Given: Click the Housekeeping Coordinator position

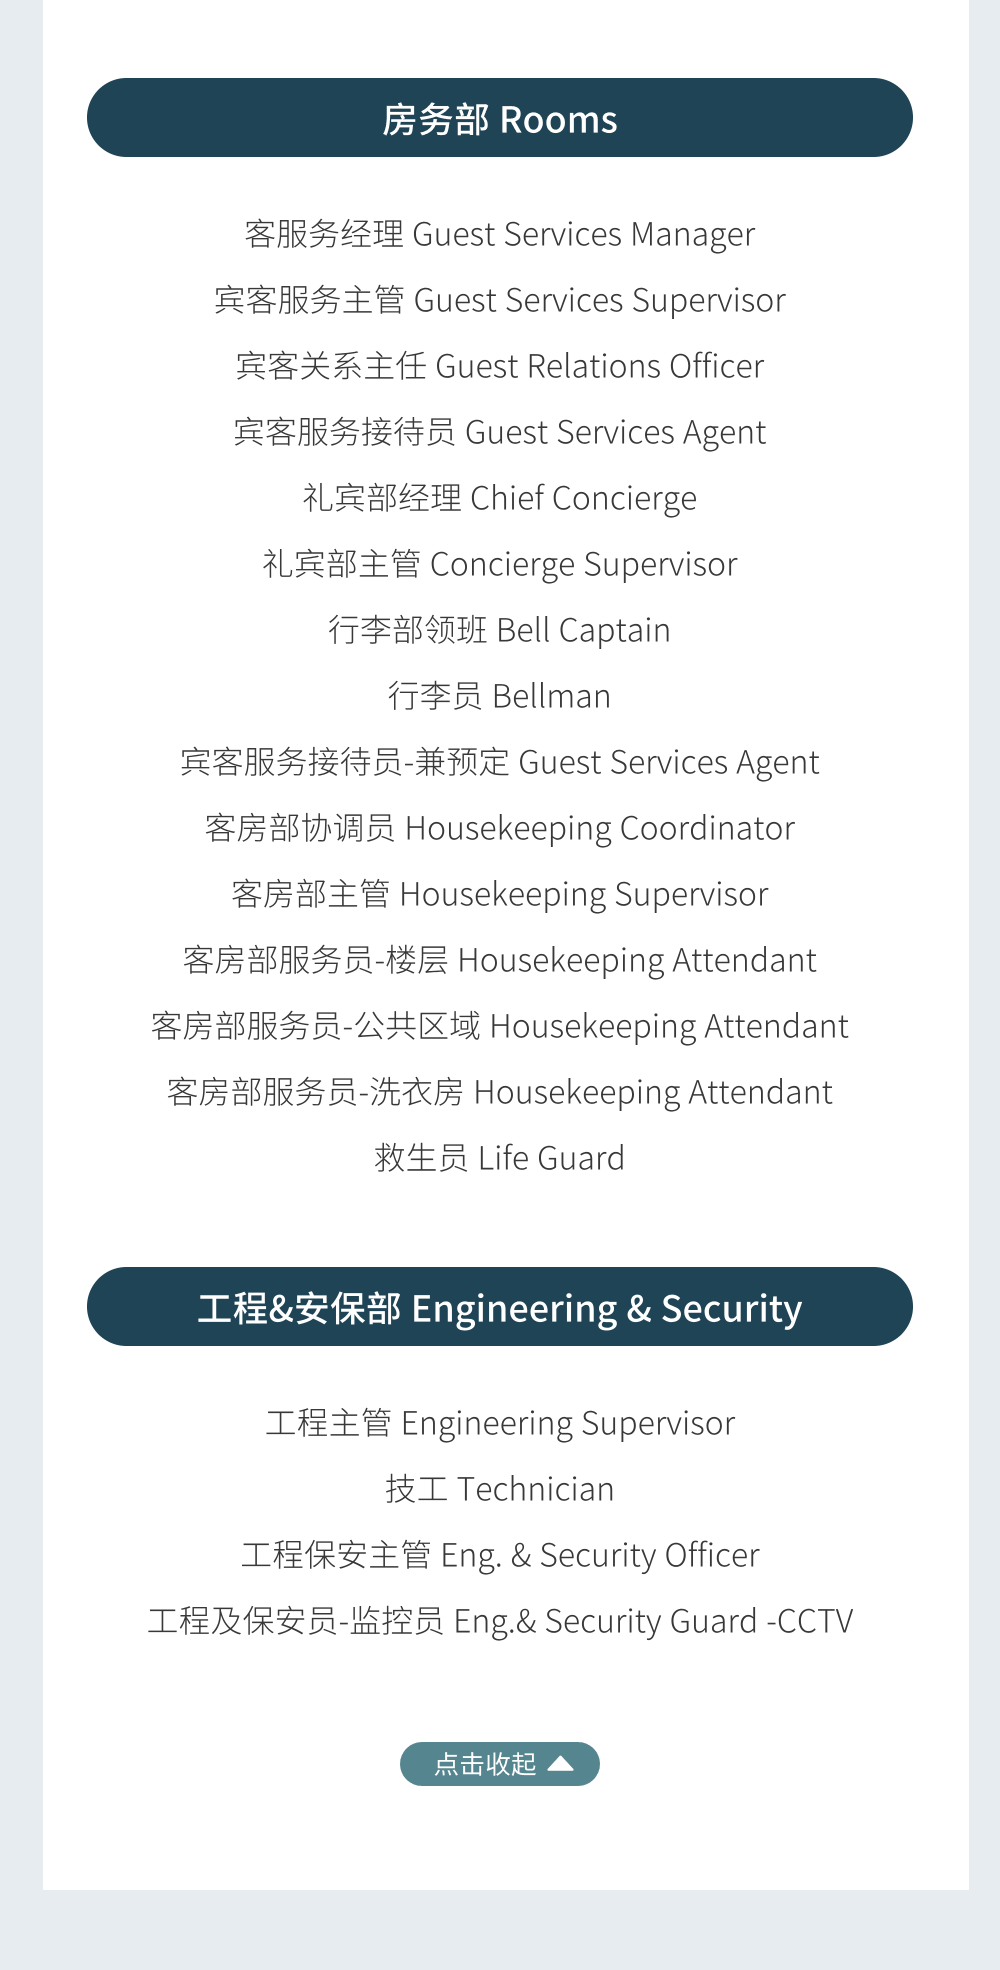Looking at the screenshot, I should (500, 829).
